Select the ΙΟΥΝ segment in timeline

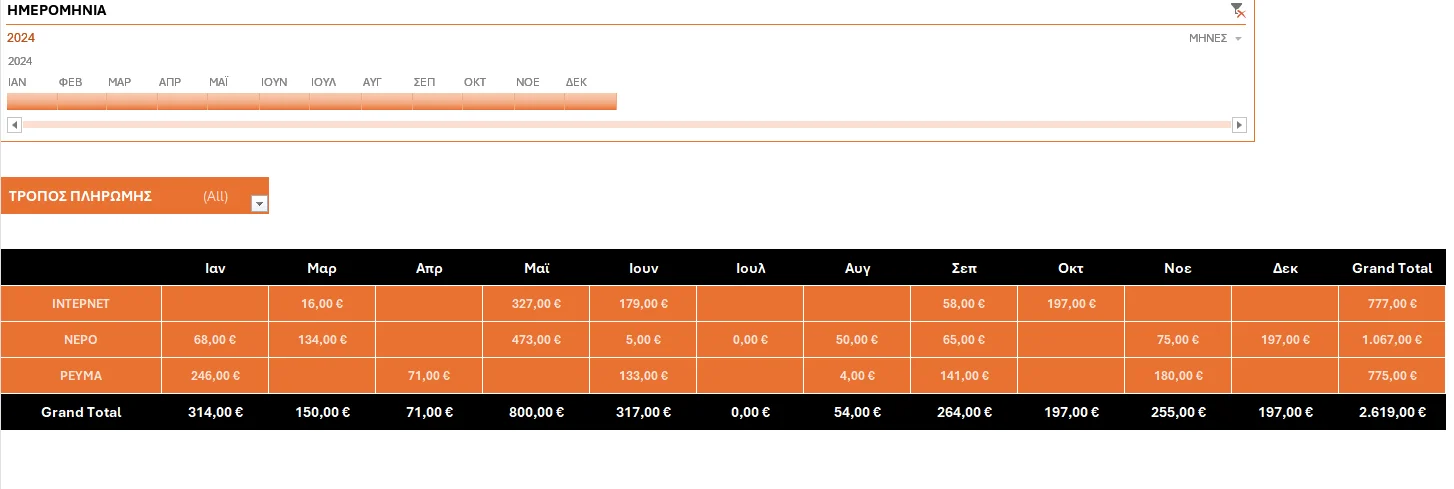tap(285, 101)
